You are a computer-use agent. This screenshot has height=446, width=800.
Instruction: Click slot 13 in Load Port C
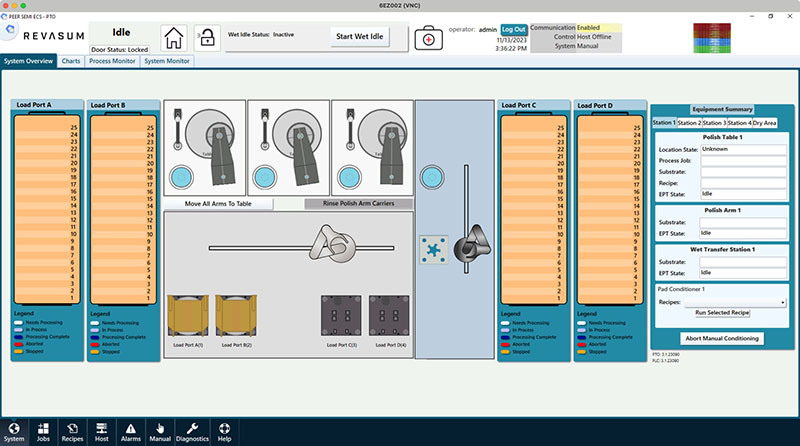tap(534, 213)
